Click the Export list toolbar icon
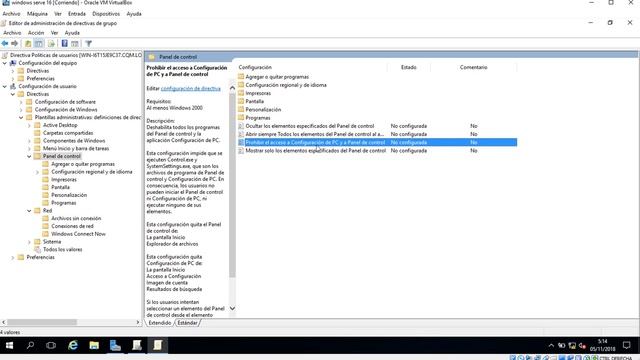Viewport: 640px width, 360px height. [51, 43]
